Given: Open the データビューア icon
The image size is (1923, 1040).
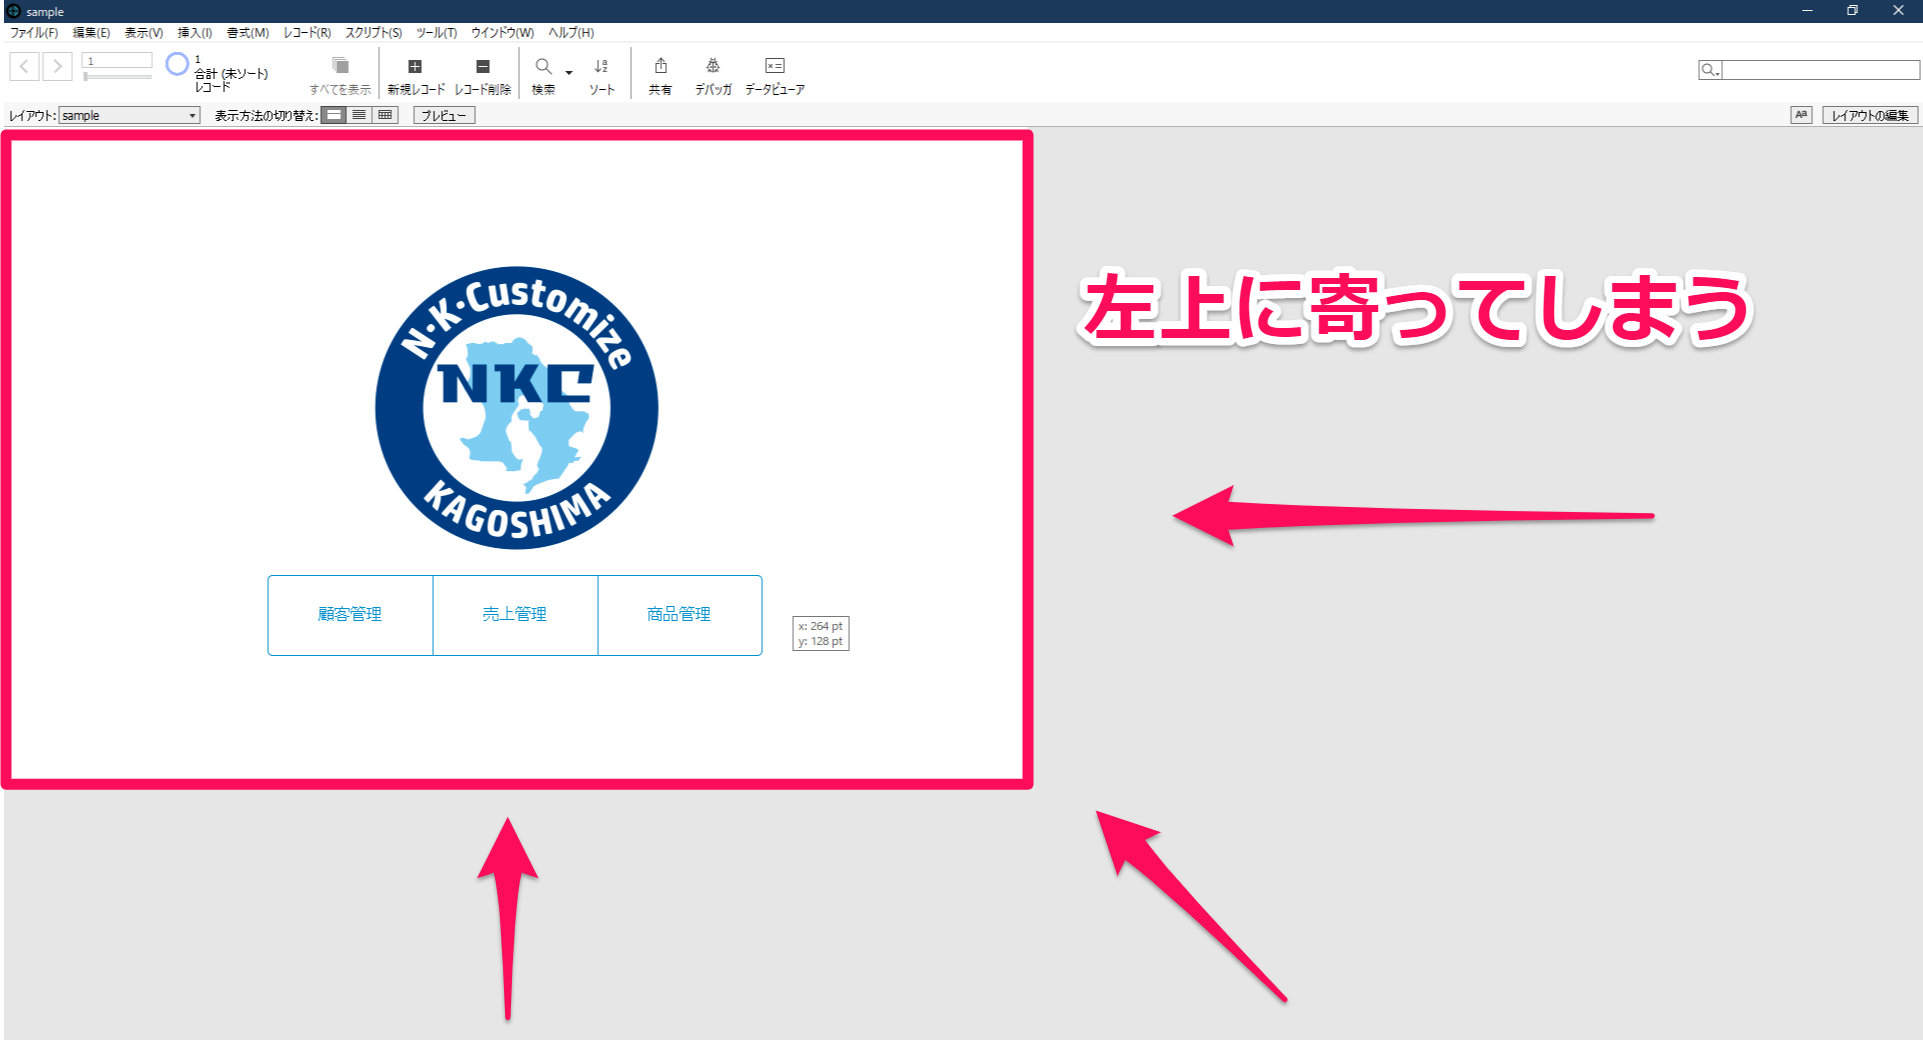Looking at the screenshot, I should pyautogui.click(x=774, y=66).
